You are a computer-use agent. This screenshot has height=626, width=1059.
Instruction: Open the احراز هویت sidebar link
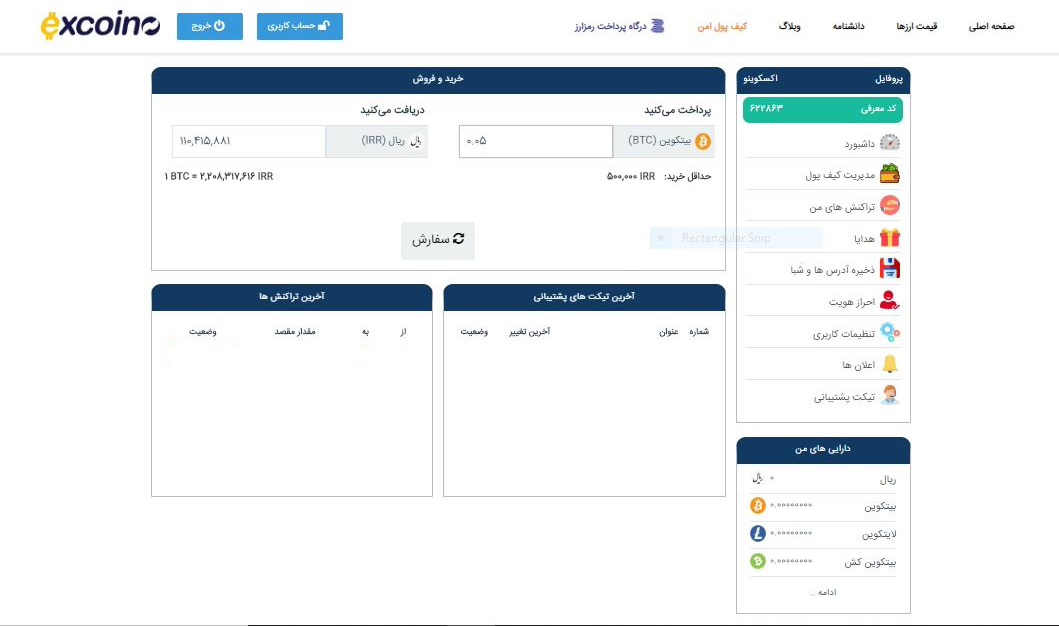pyautogui.click(x=852, y=301)
